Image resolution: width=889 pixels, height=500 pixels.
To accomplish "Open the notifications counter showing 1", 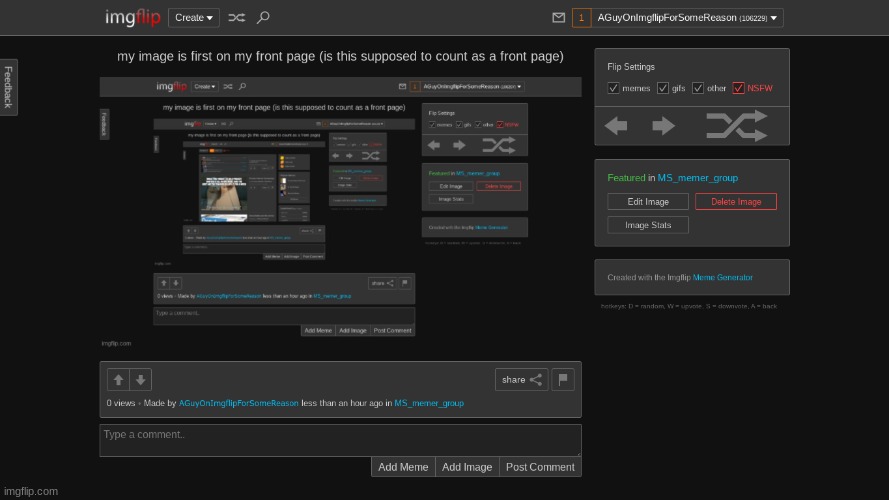I will pyautogui.click(x=581, y=18).
